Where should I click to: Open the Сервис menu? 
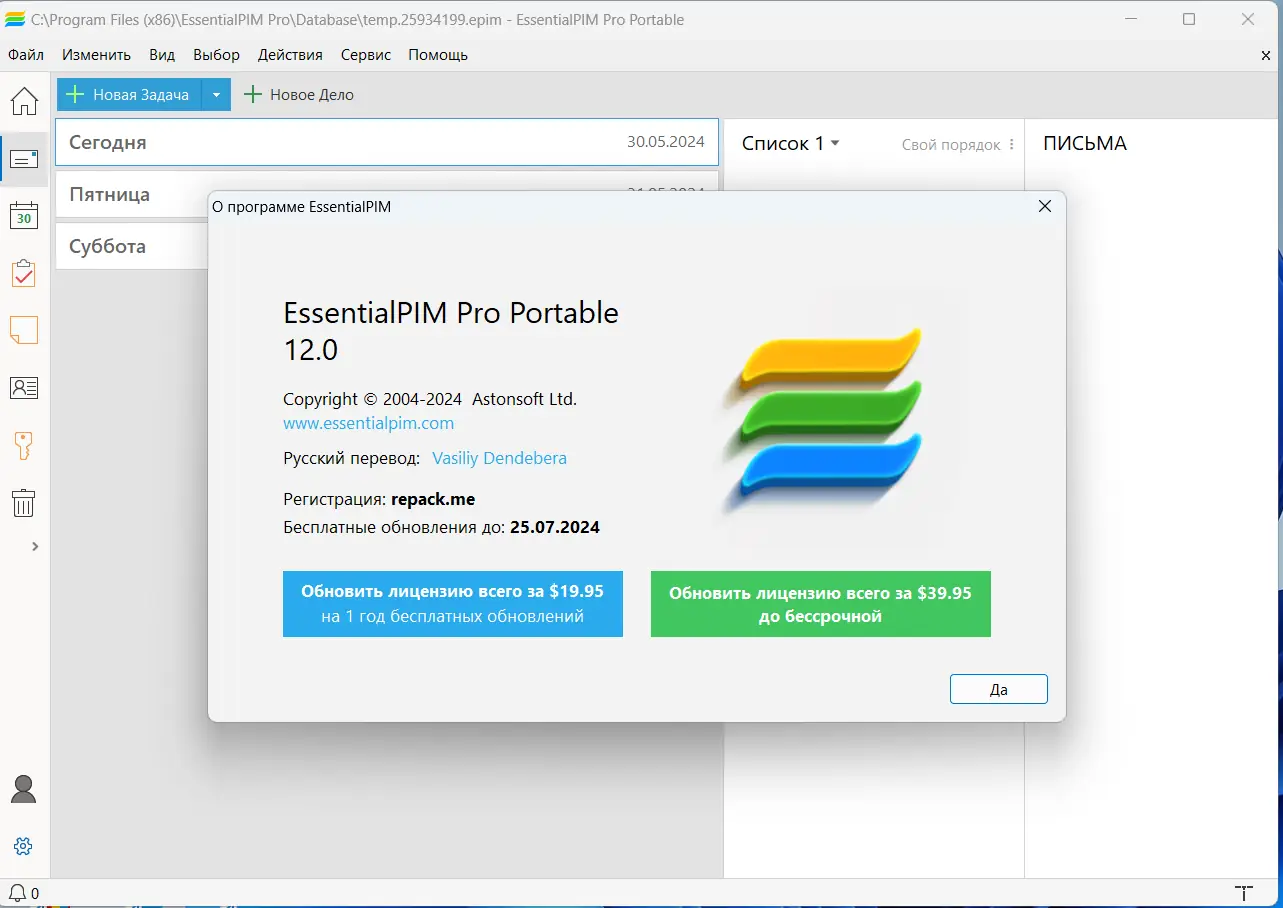(365, 55)
